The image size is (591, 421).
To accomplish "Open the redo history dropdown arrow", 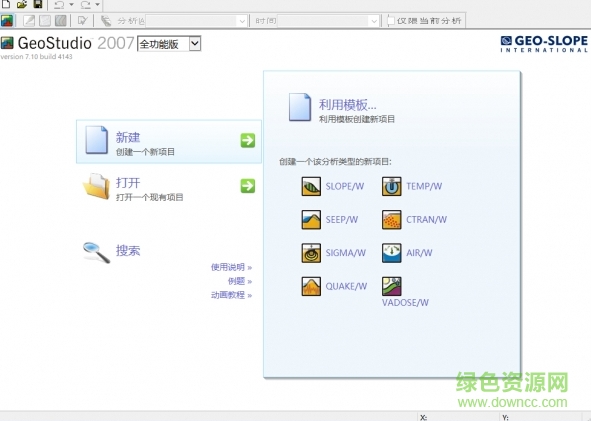I will tap(97, 5).
